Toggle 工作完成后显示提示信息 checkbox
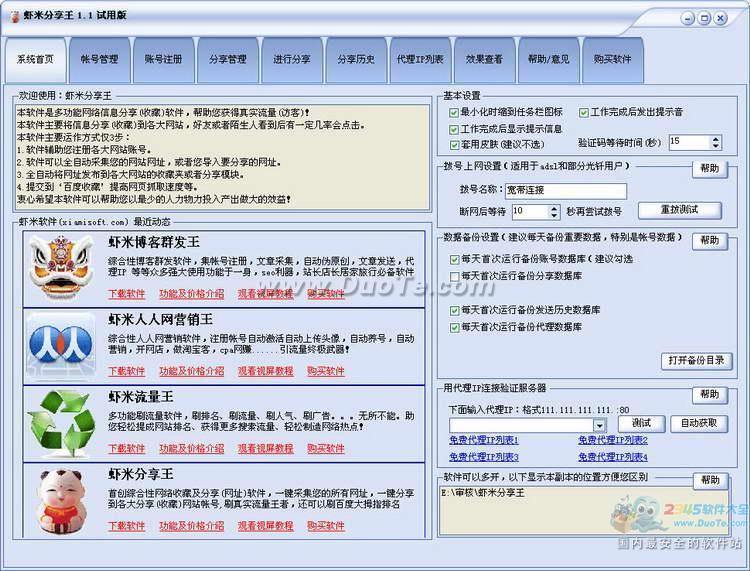750x571 pixels. point(454,130)
